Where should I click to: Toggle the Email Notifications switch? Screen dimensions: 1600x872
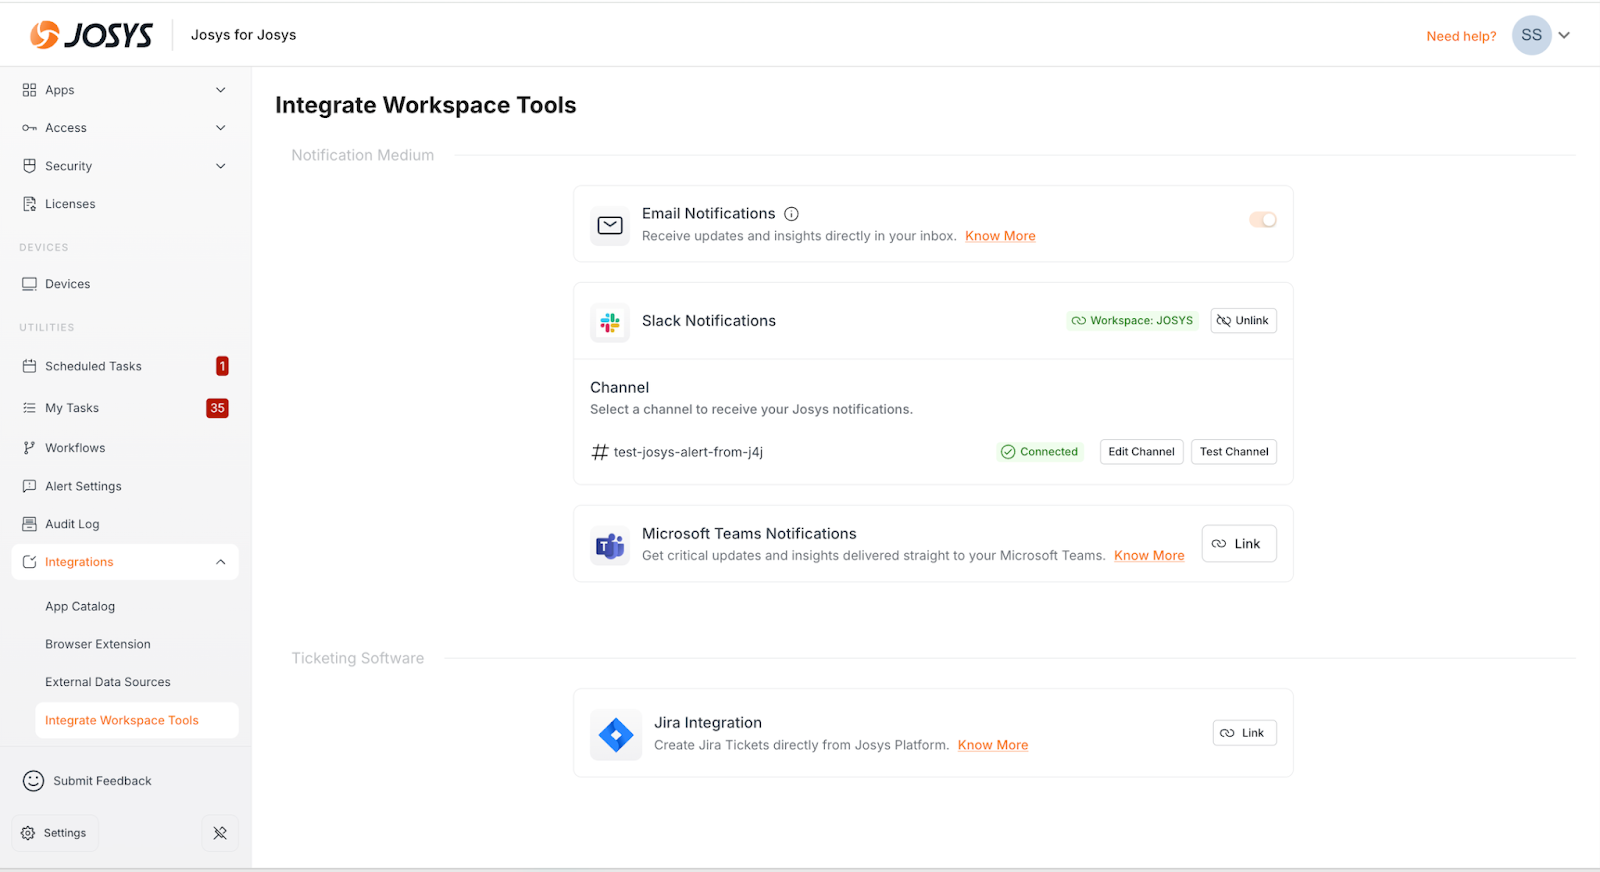pyautogui.click(x=1263, y=220)
